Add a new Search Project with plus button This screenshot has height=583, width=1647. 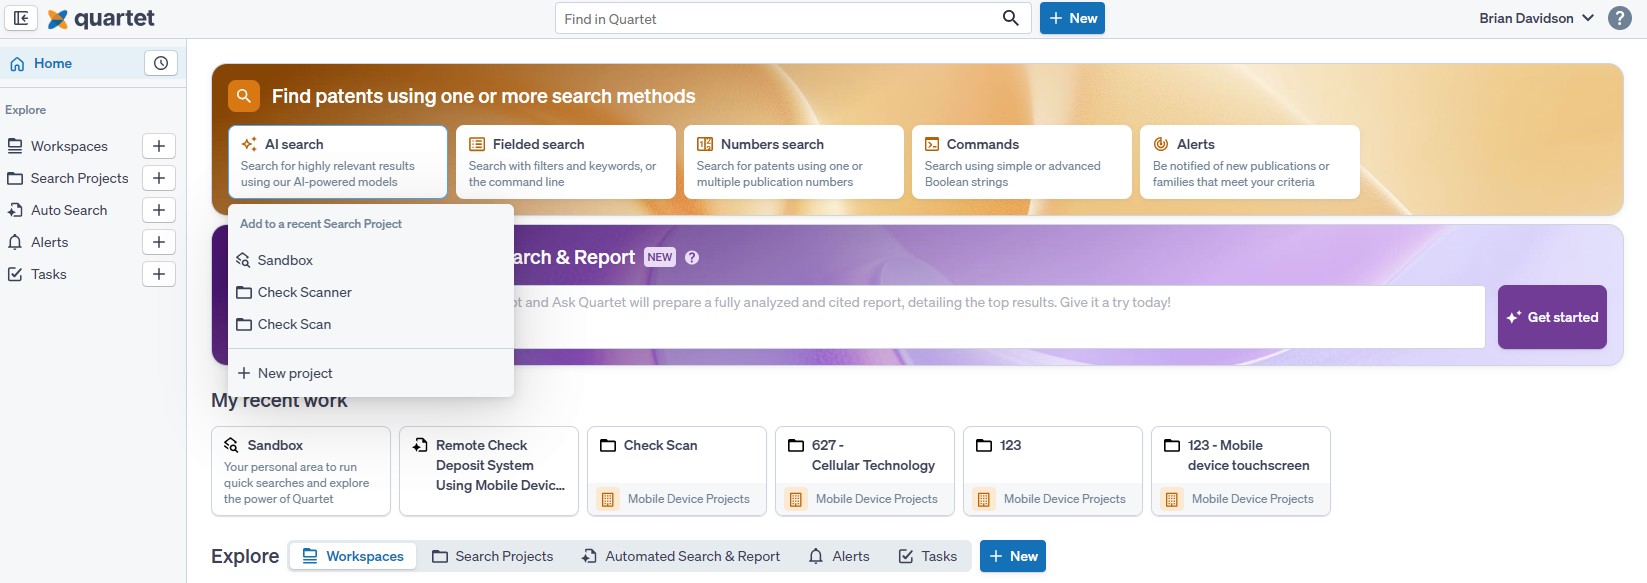[159, 178]
